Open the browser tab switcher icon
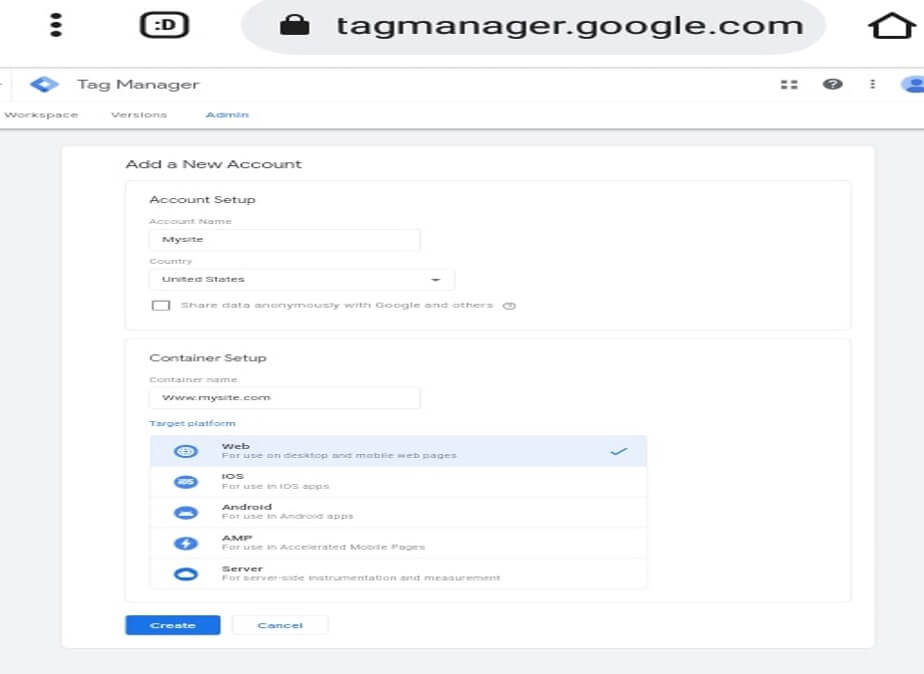 pos(164,26)
